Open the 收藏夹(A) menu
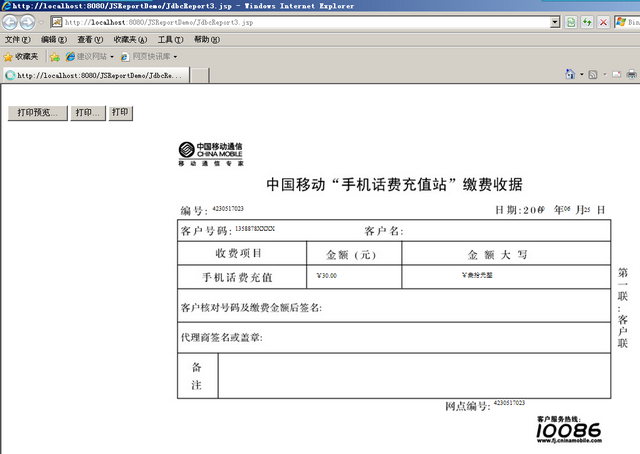The height and width of the screenshot is (454, 640). pyautogui.click(x=130, y=40)
